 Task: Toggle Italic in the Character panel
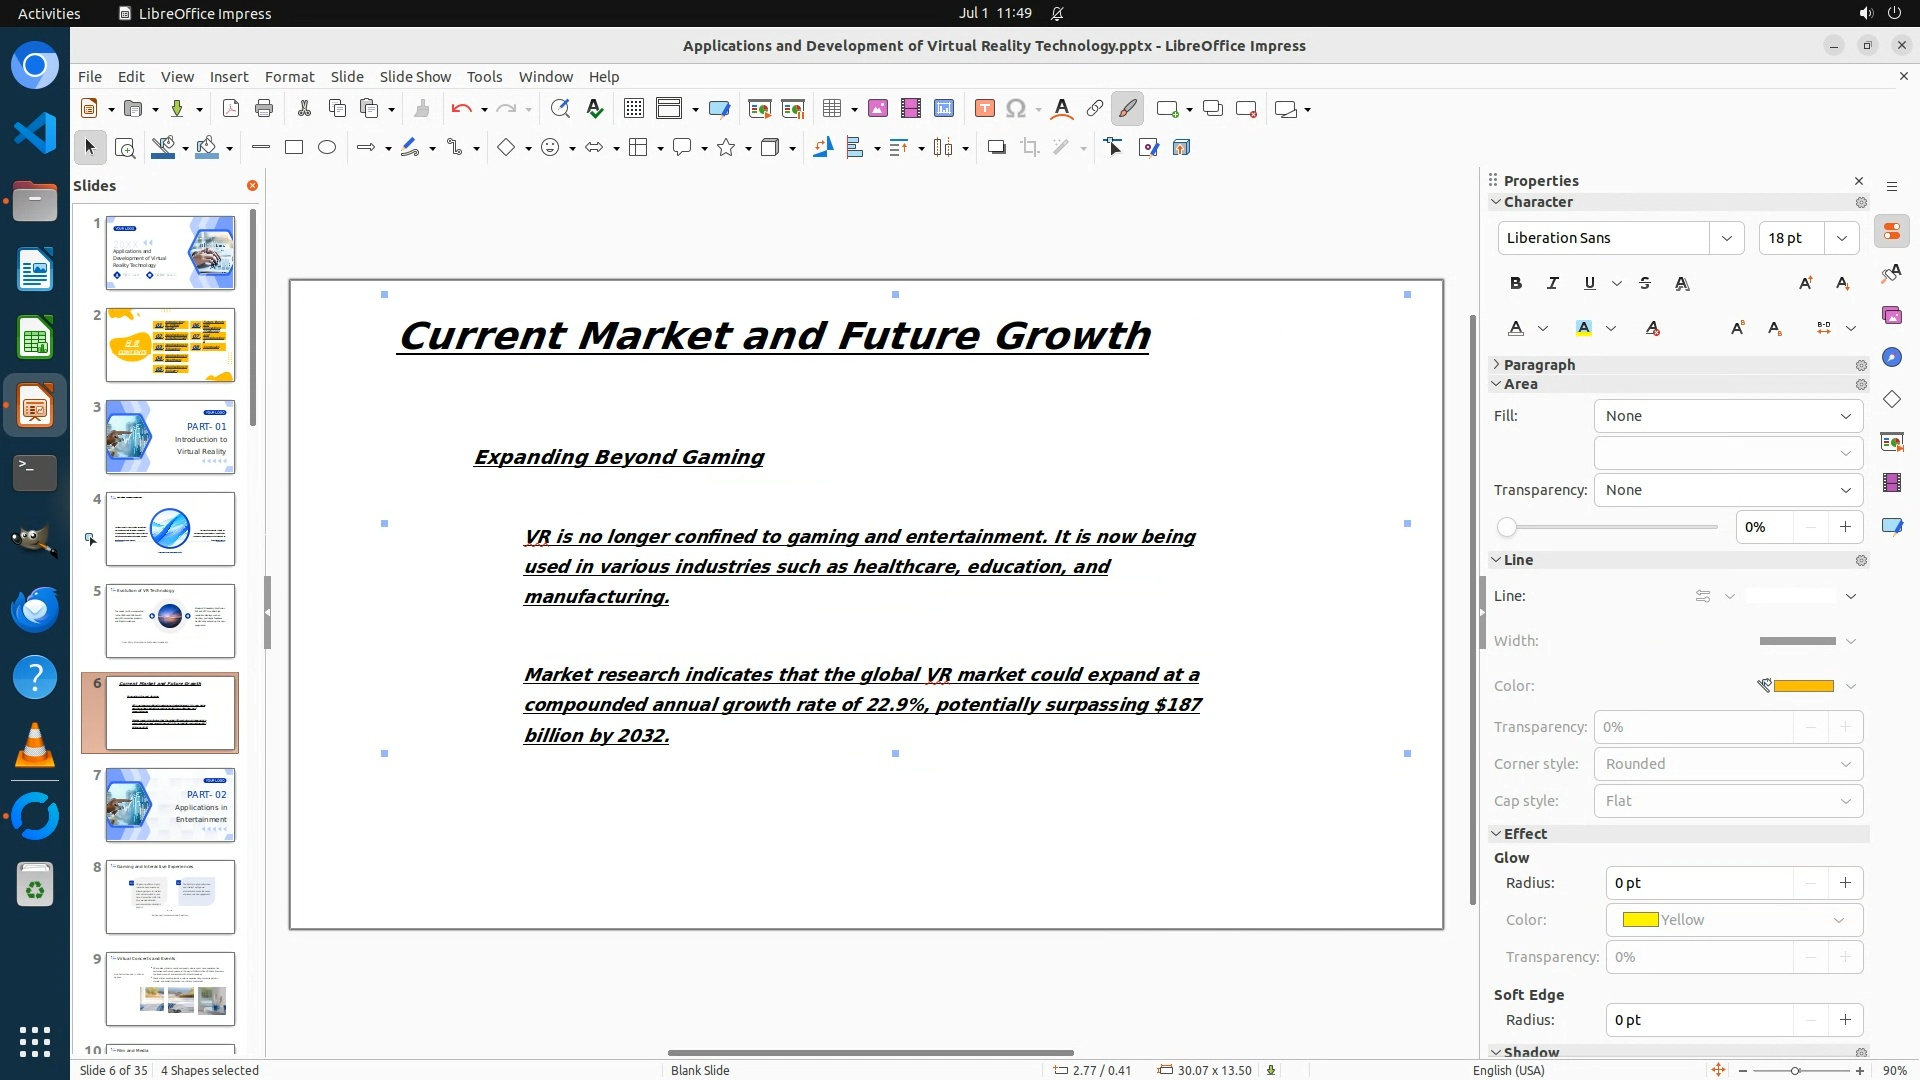(x=1553, y=284)
